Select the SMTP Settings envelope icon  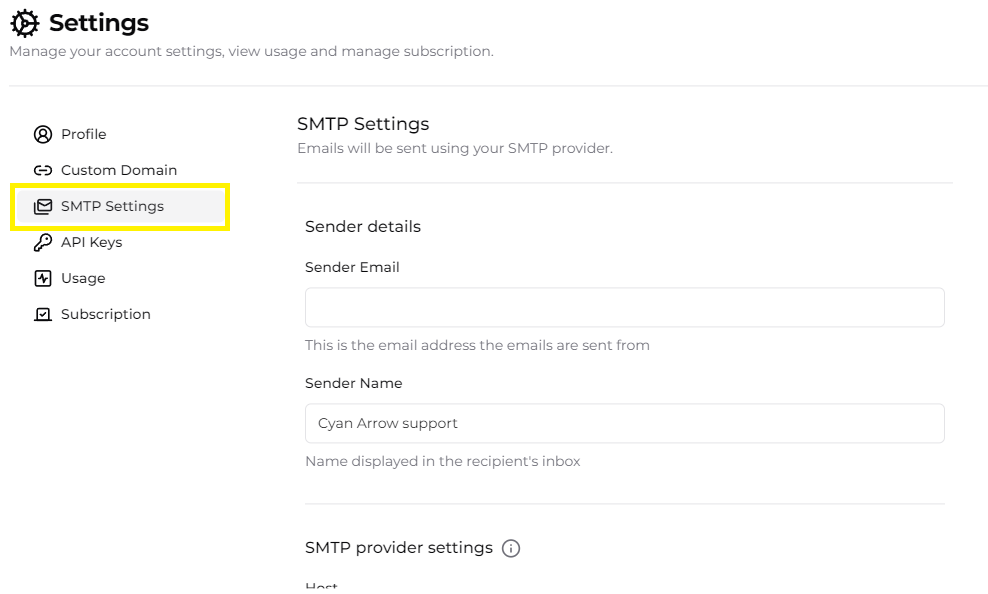tap(42, 206)
